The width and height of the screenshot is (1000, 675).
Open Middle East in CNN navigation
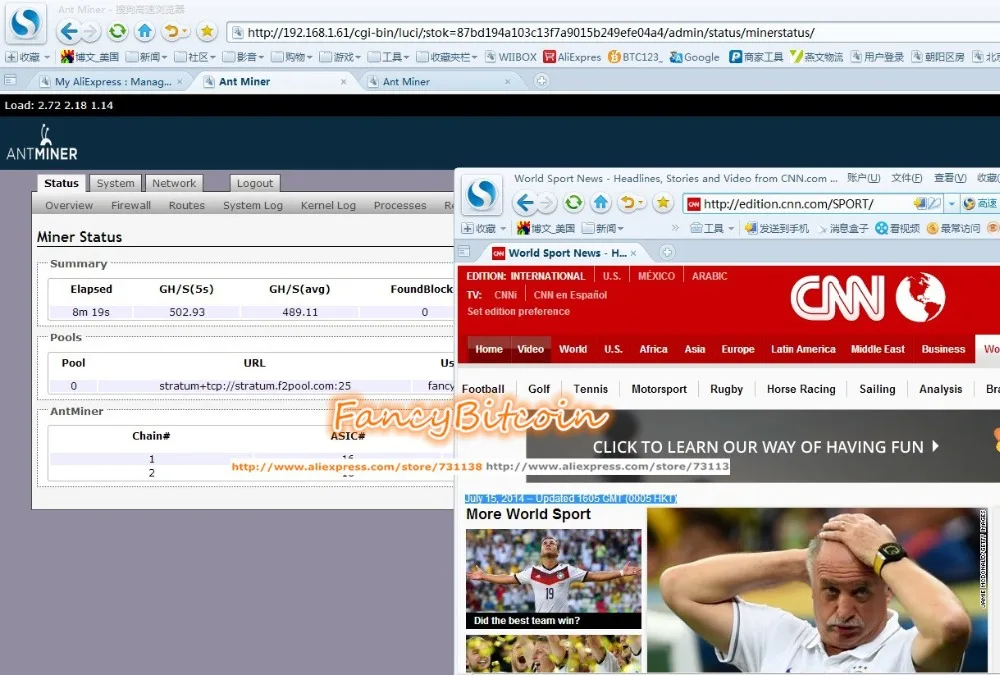point(878,349)
